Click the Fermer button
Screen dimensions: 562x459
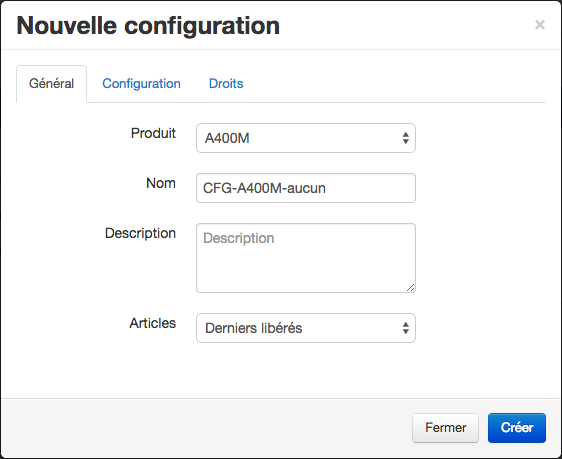(x=445, y=428)
